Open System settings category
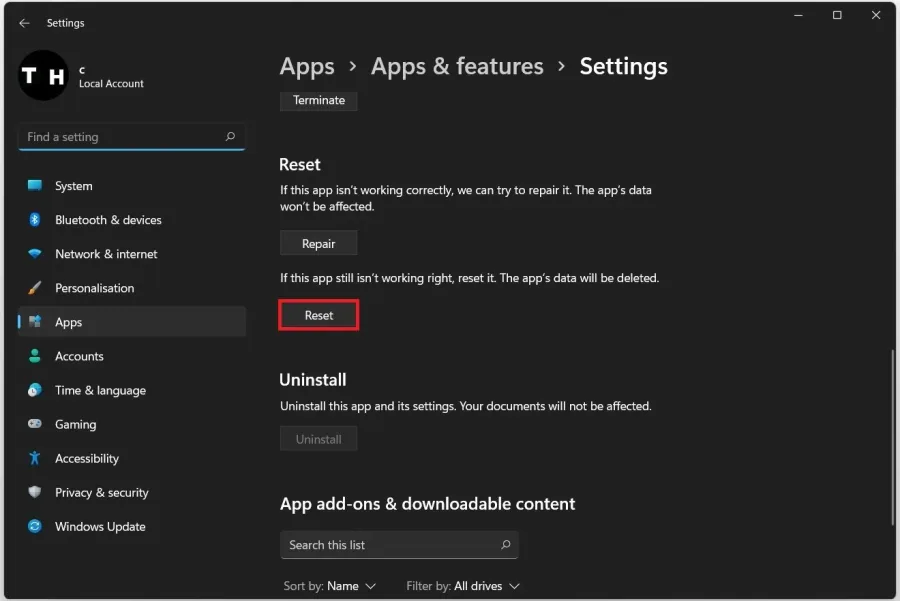900x601 pixels. point(132,185)
